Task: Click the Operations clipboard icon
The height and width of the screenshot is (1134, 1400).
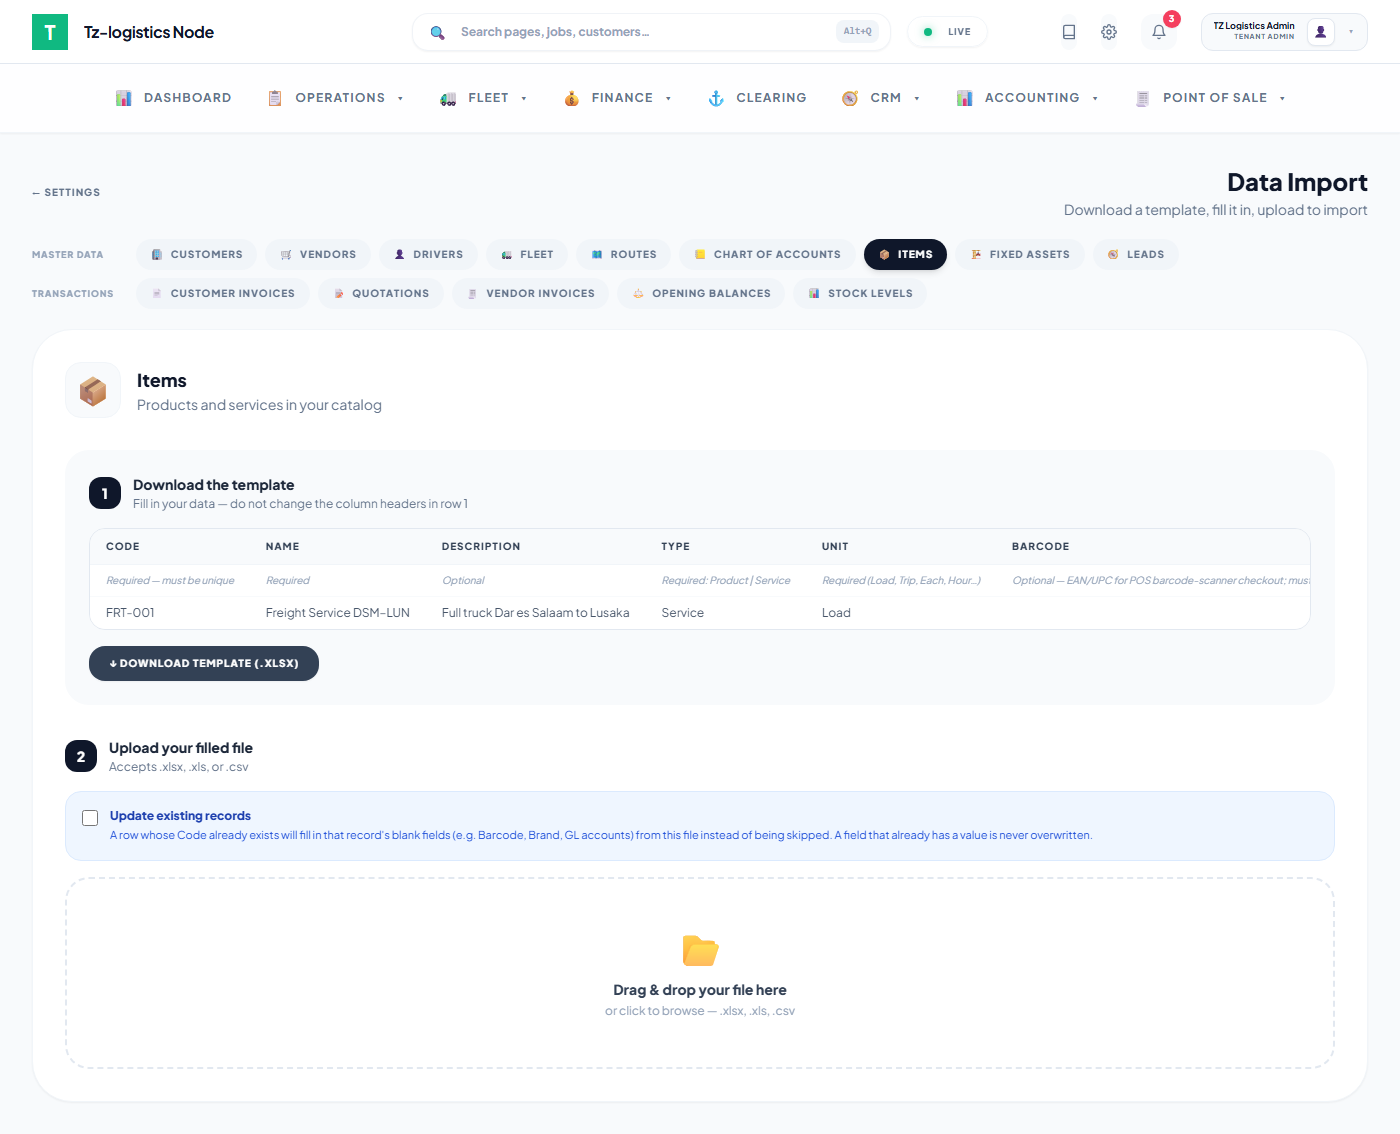Action: [x=275, y=98]
